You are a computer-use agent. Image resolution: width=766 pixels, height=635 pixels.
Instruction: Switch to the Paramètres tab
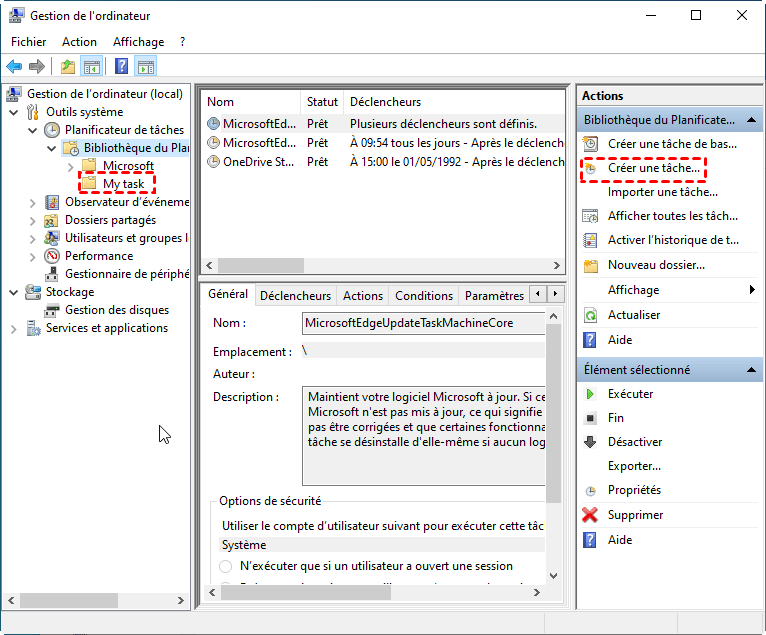click(494, 296)
